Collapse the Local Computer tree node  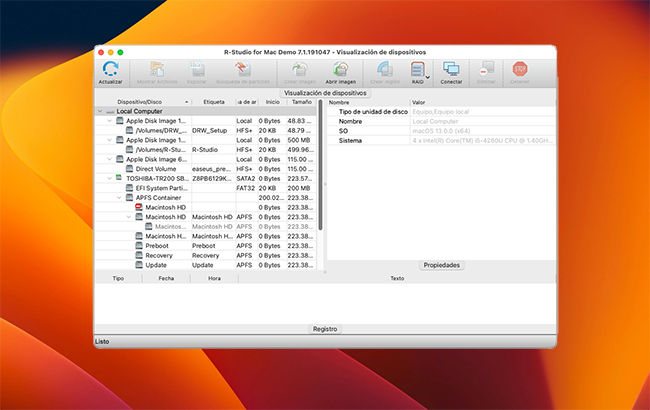point(100,111)
